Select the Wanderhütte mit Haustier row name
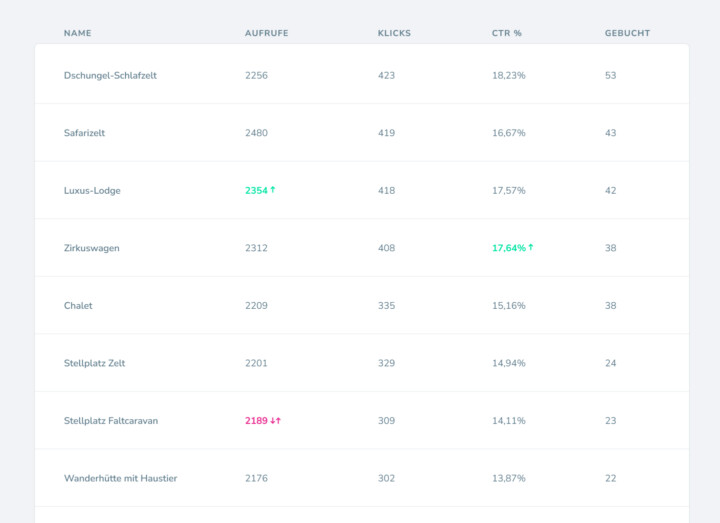This screenshot has width=720, height=523. tap(121, 478)
